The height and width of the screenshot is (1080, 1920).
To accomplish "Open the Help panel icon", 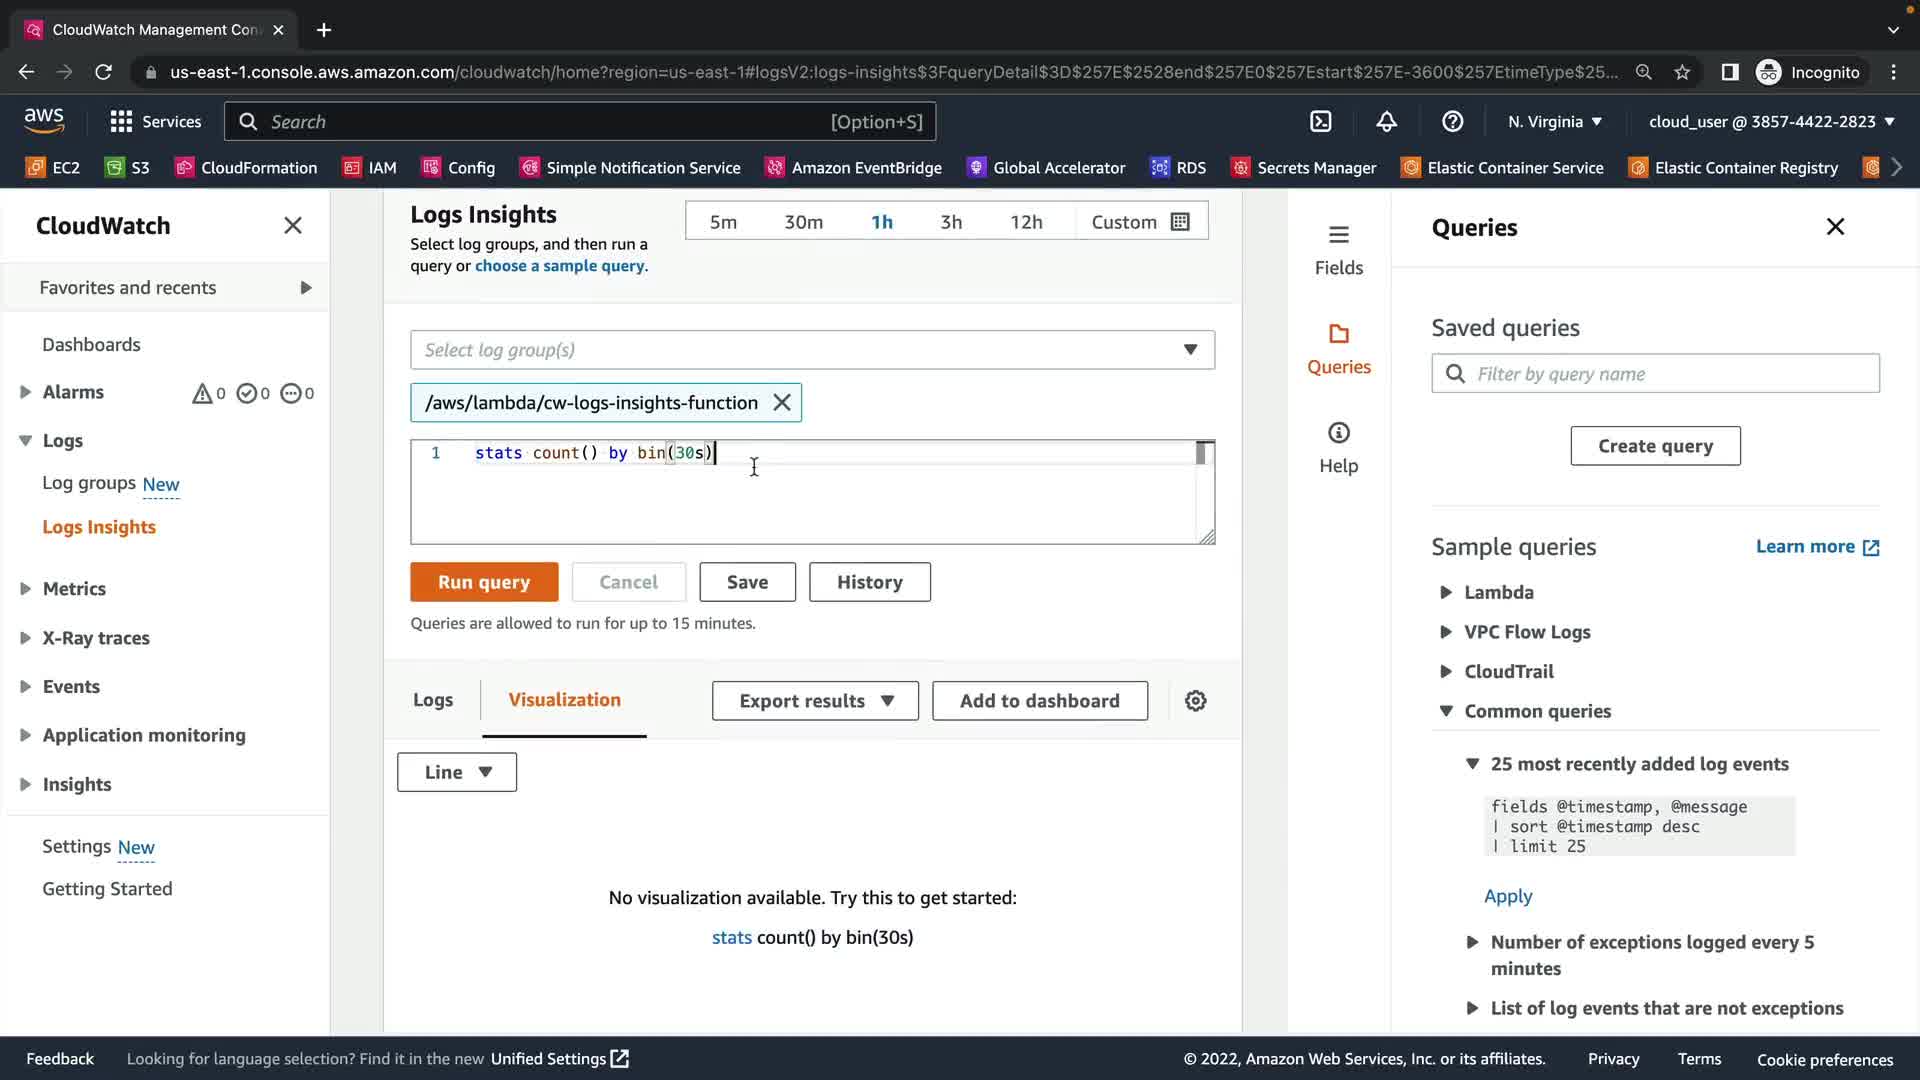I will coord(1338,447).
